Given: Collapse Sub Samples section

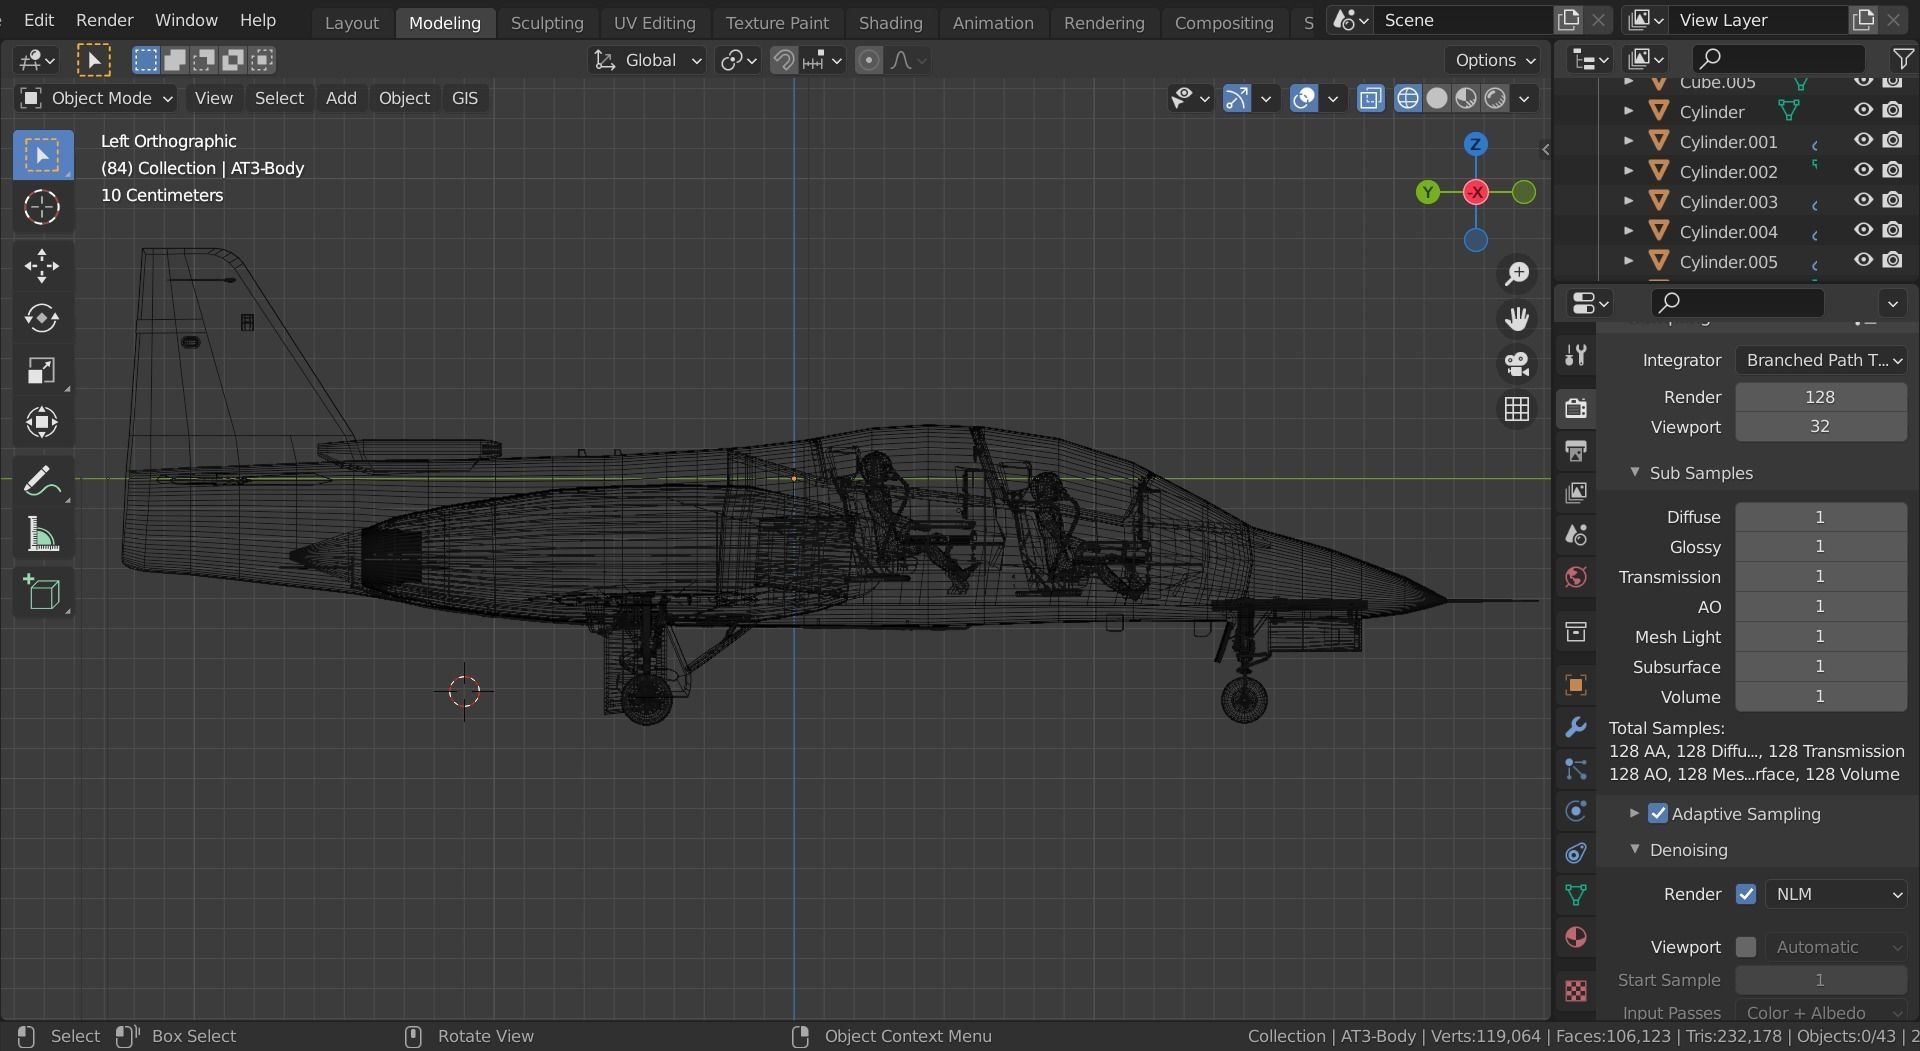Looking at the screenshot, I should point(1634,472).
